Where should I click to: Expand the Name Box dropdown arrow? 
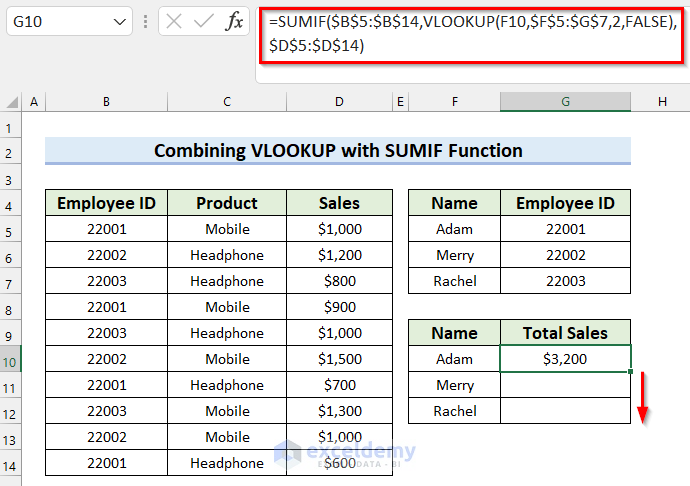pos(119,22)
